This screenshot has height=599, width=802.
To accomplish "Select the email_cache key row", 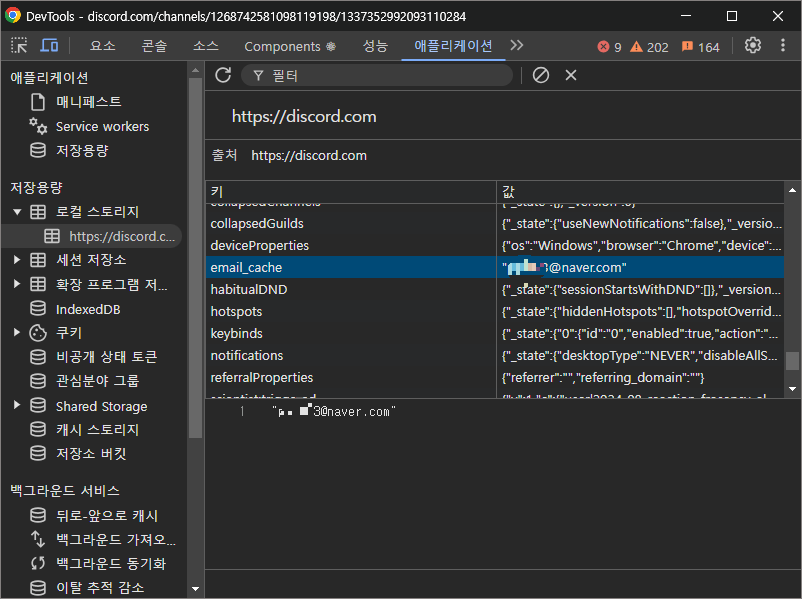I will pyautogui.click(x=351, y=268).
